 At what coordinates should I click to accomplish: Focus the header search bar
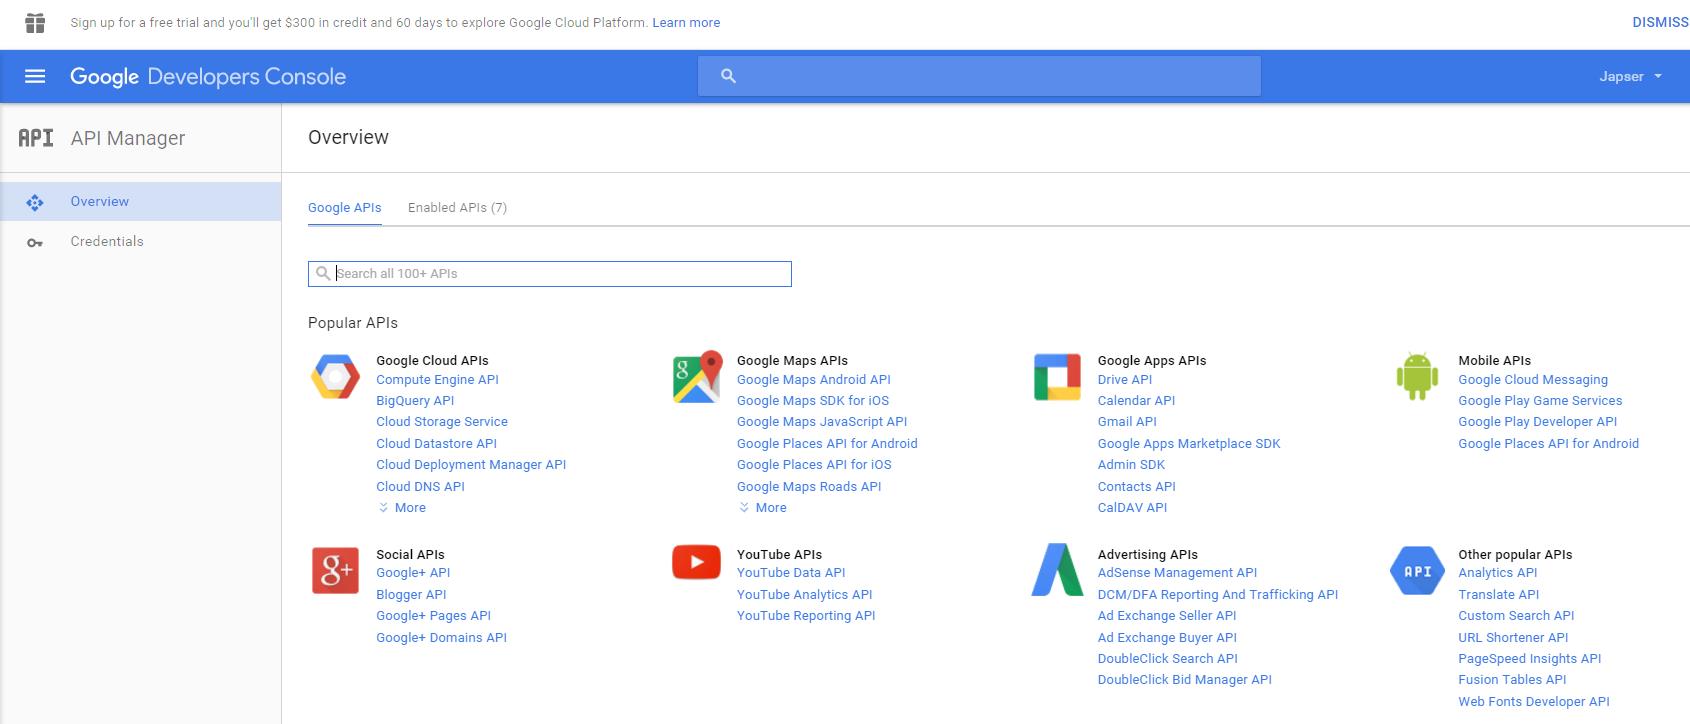click(x=979, y=76)
